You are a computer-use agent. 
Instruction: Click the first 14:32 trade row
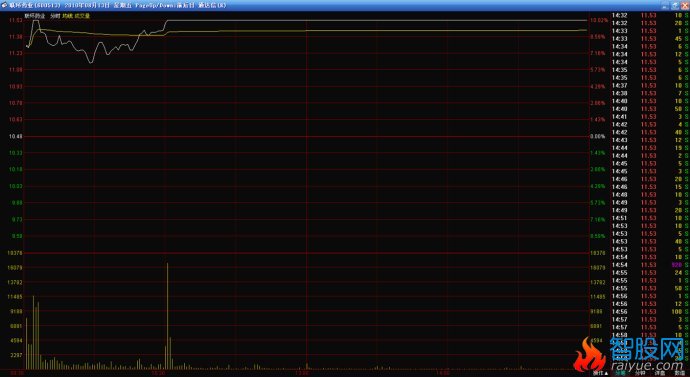(651, 15)
